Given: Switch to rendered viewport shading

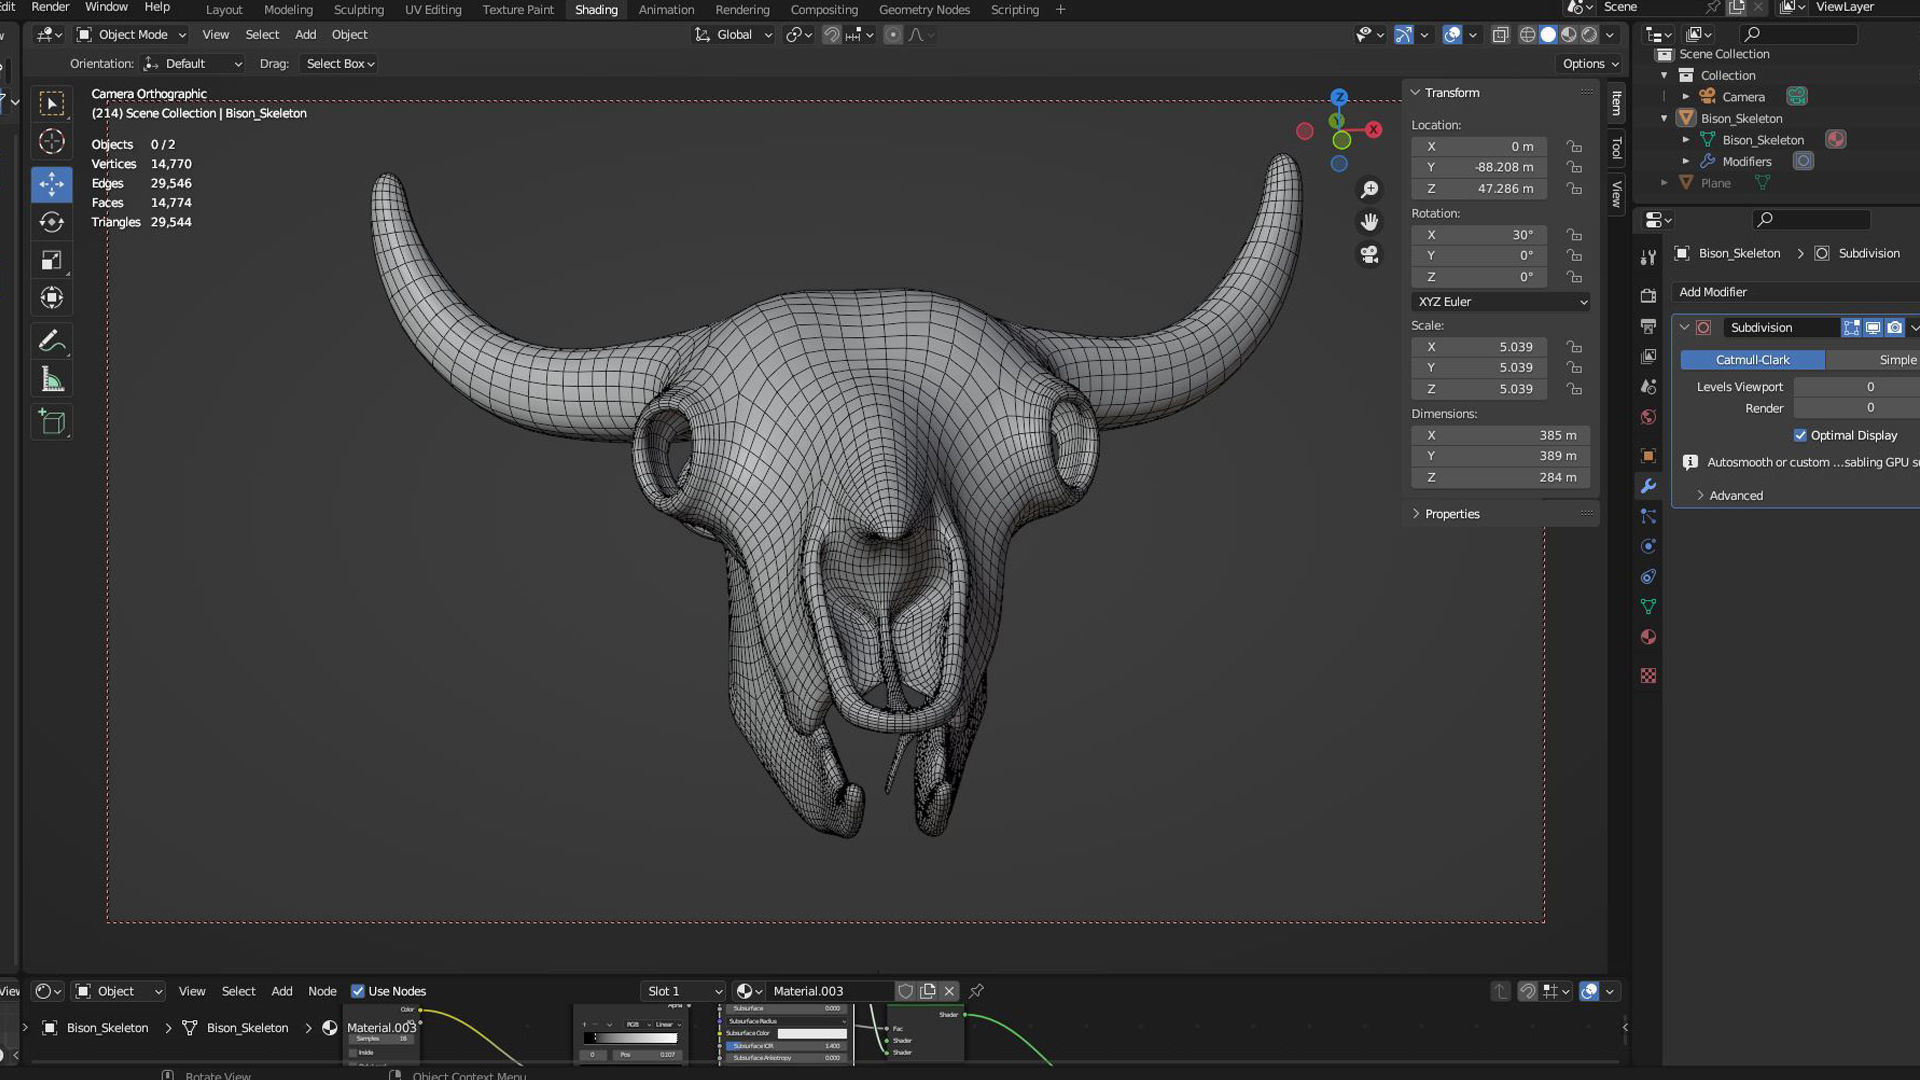Looking at the screenshot, I should (1589, 35).
